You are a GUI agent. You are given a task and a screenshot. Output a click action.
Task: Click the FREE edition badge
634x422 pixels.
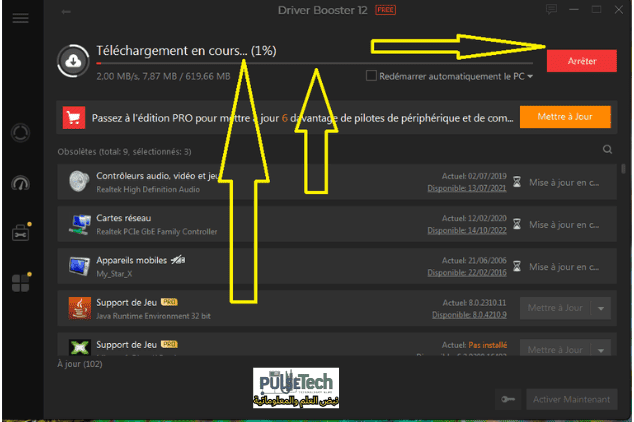pyautogui.click(x=385, y=10)
